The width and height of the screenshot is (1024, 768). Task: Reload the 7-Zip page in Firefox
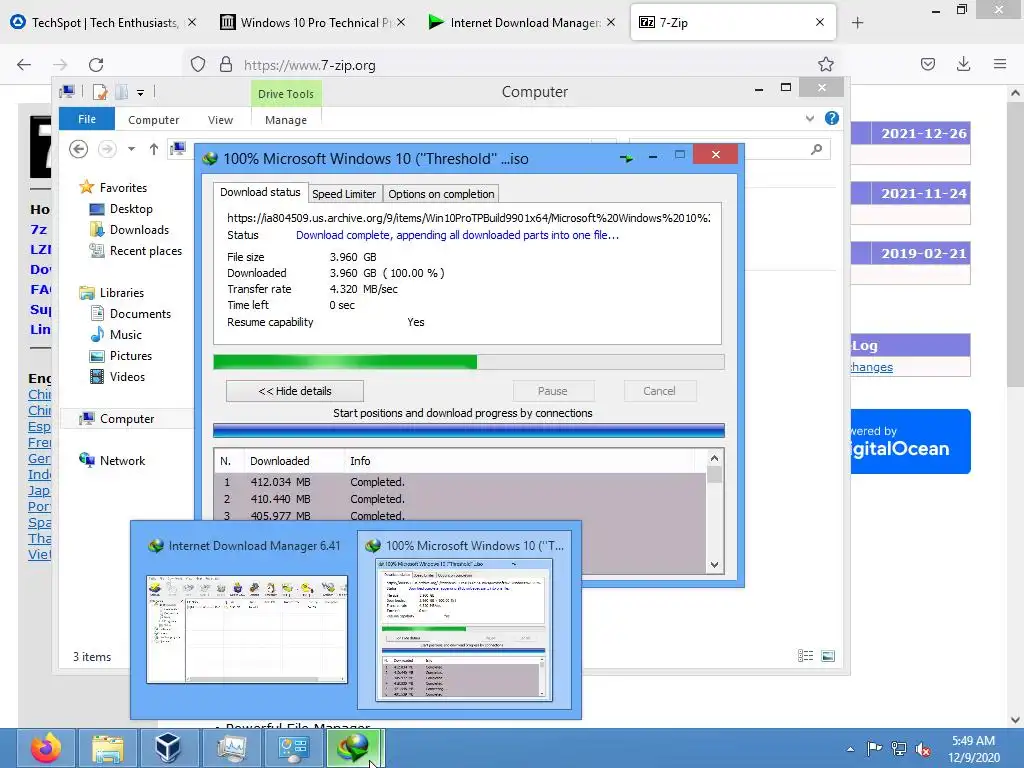click(x=96, y=65)
